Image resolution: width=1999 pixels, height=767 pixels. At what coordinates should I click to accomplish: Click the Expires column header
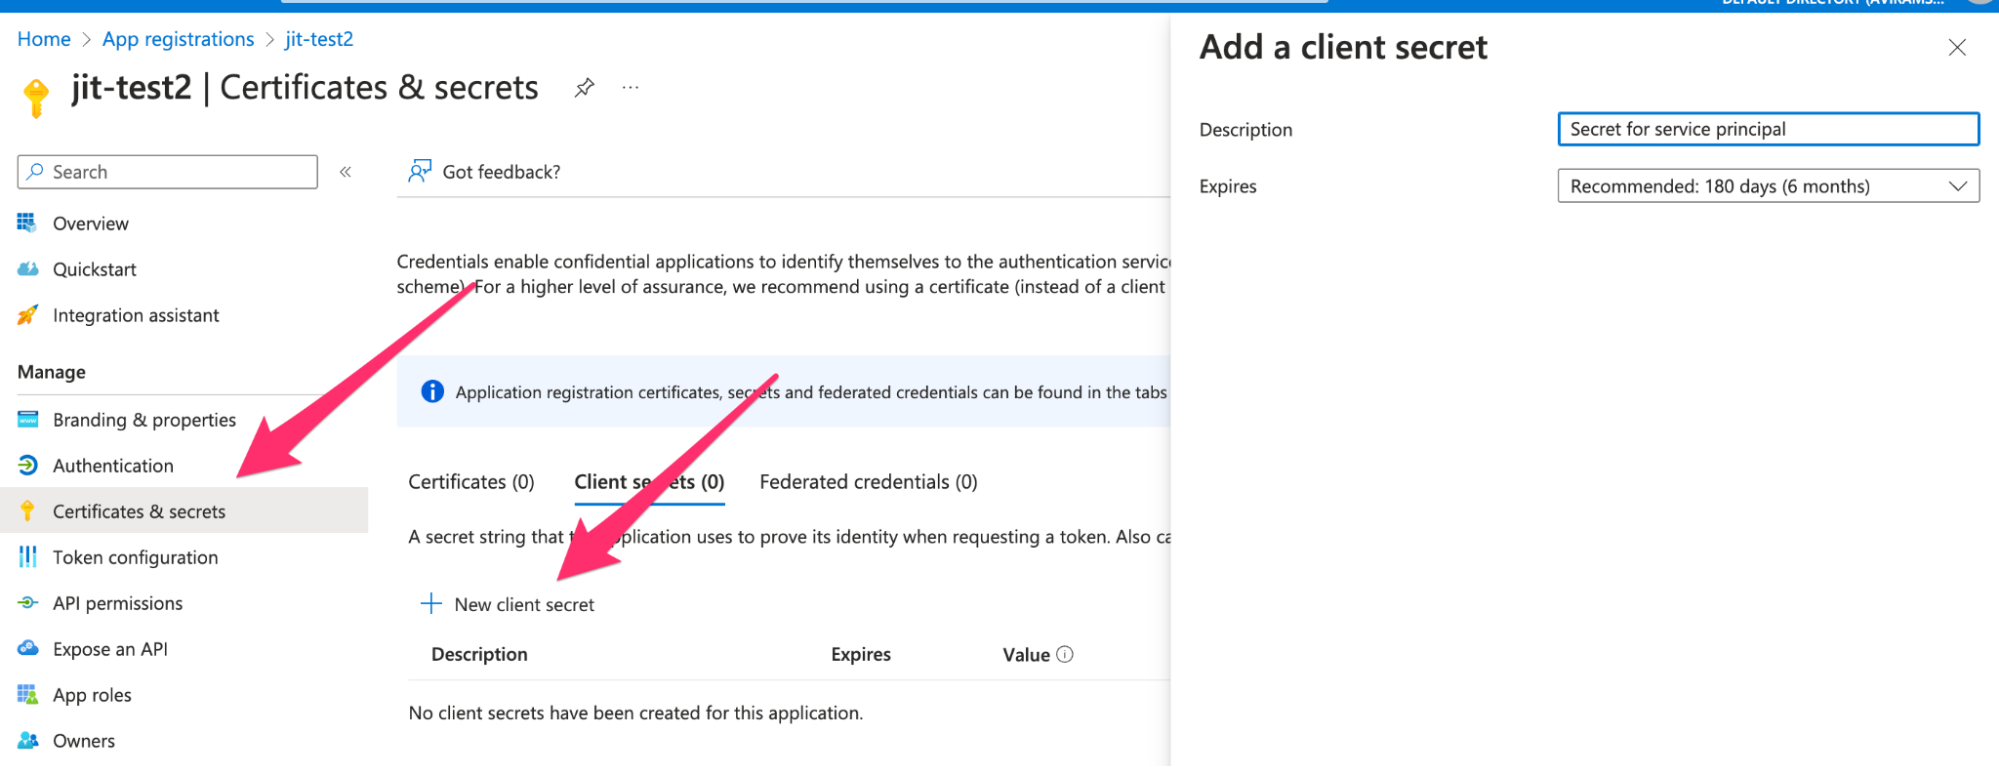[860, 654]
